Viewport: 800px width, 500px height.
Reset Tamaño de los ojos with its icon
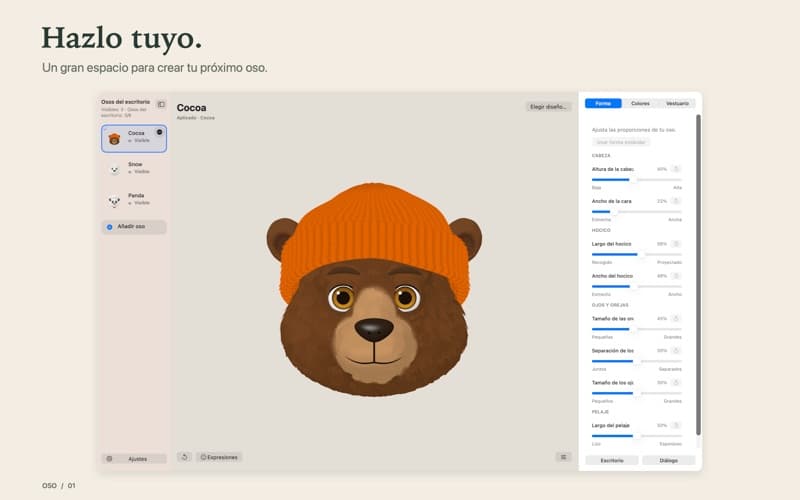point(676,382)
